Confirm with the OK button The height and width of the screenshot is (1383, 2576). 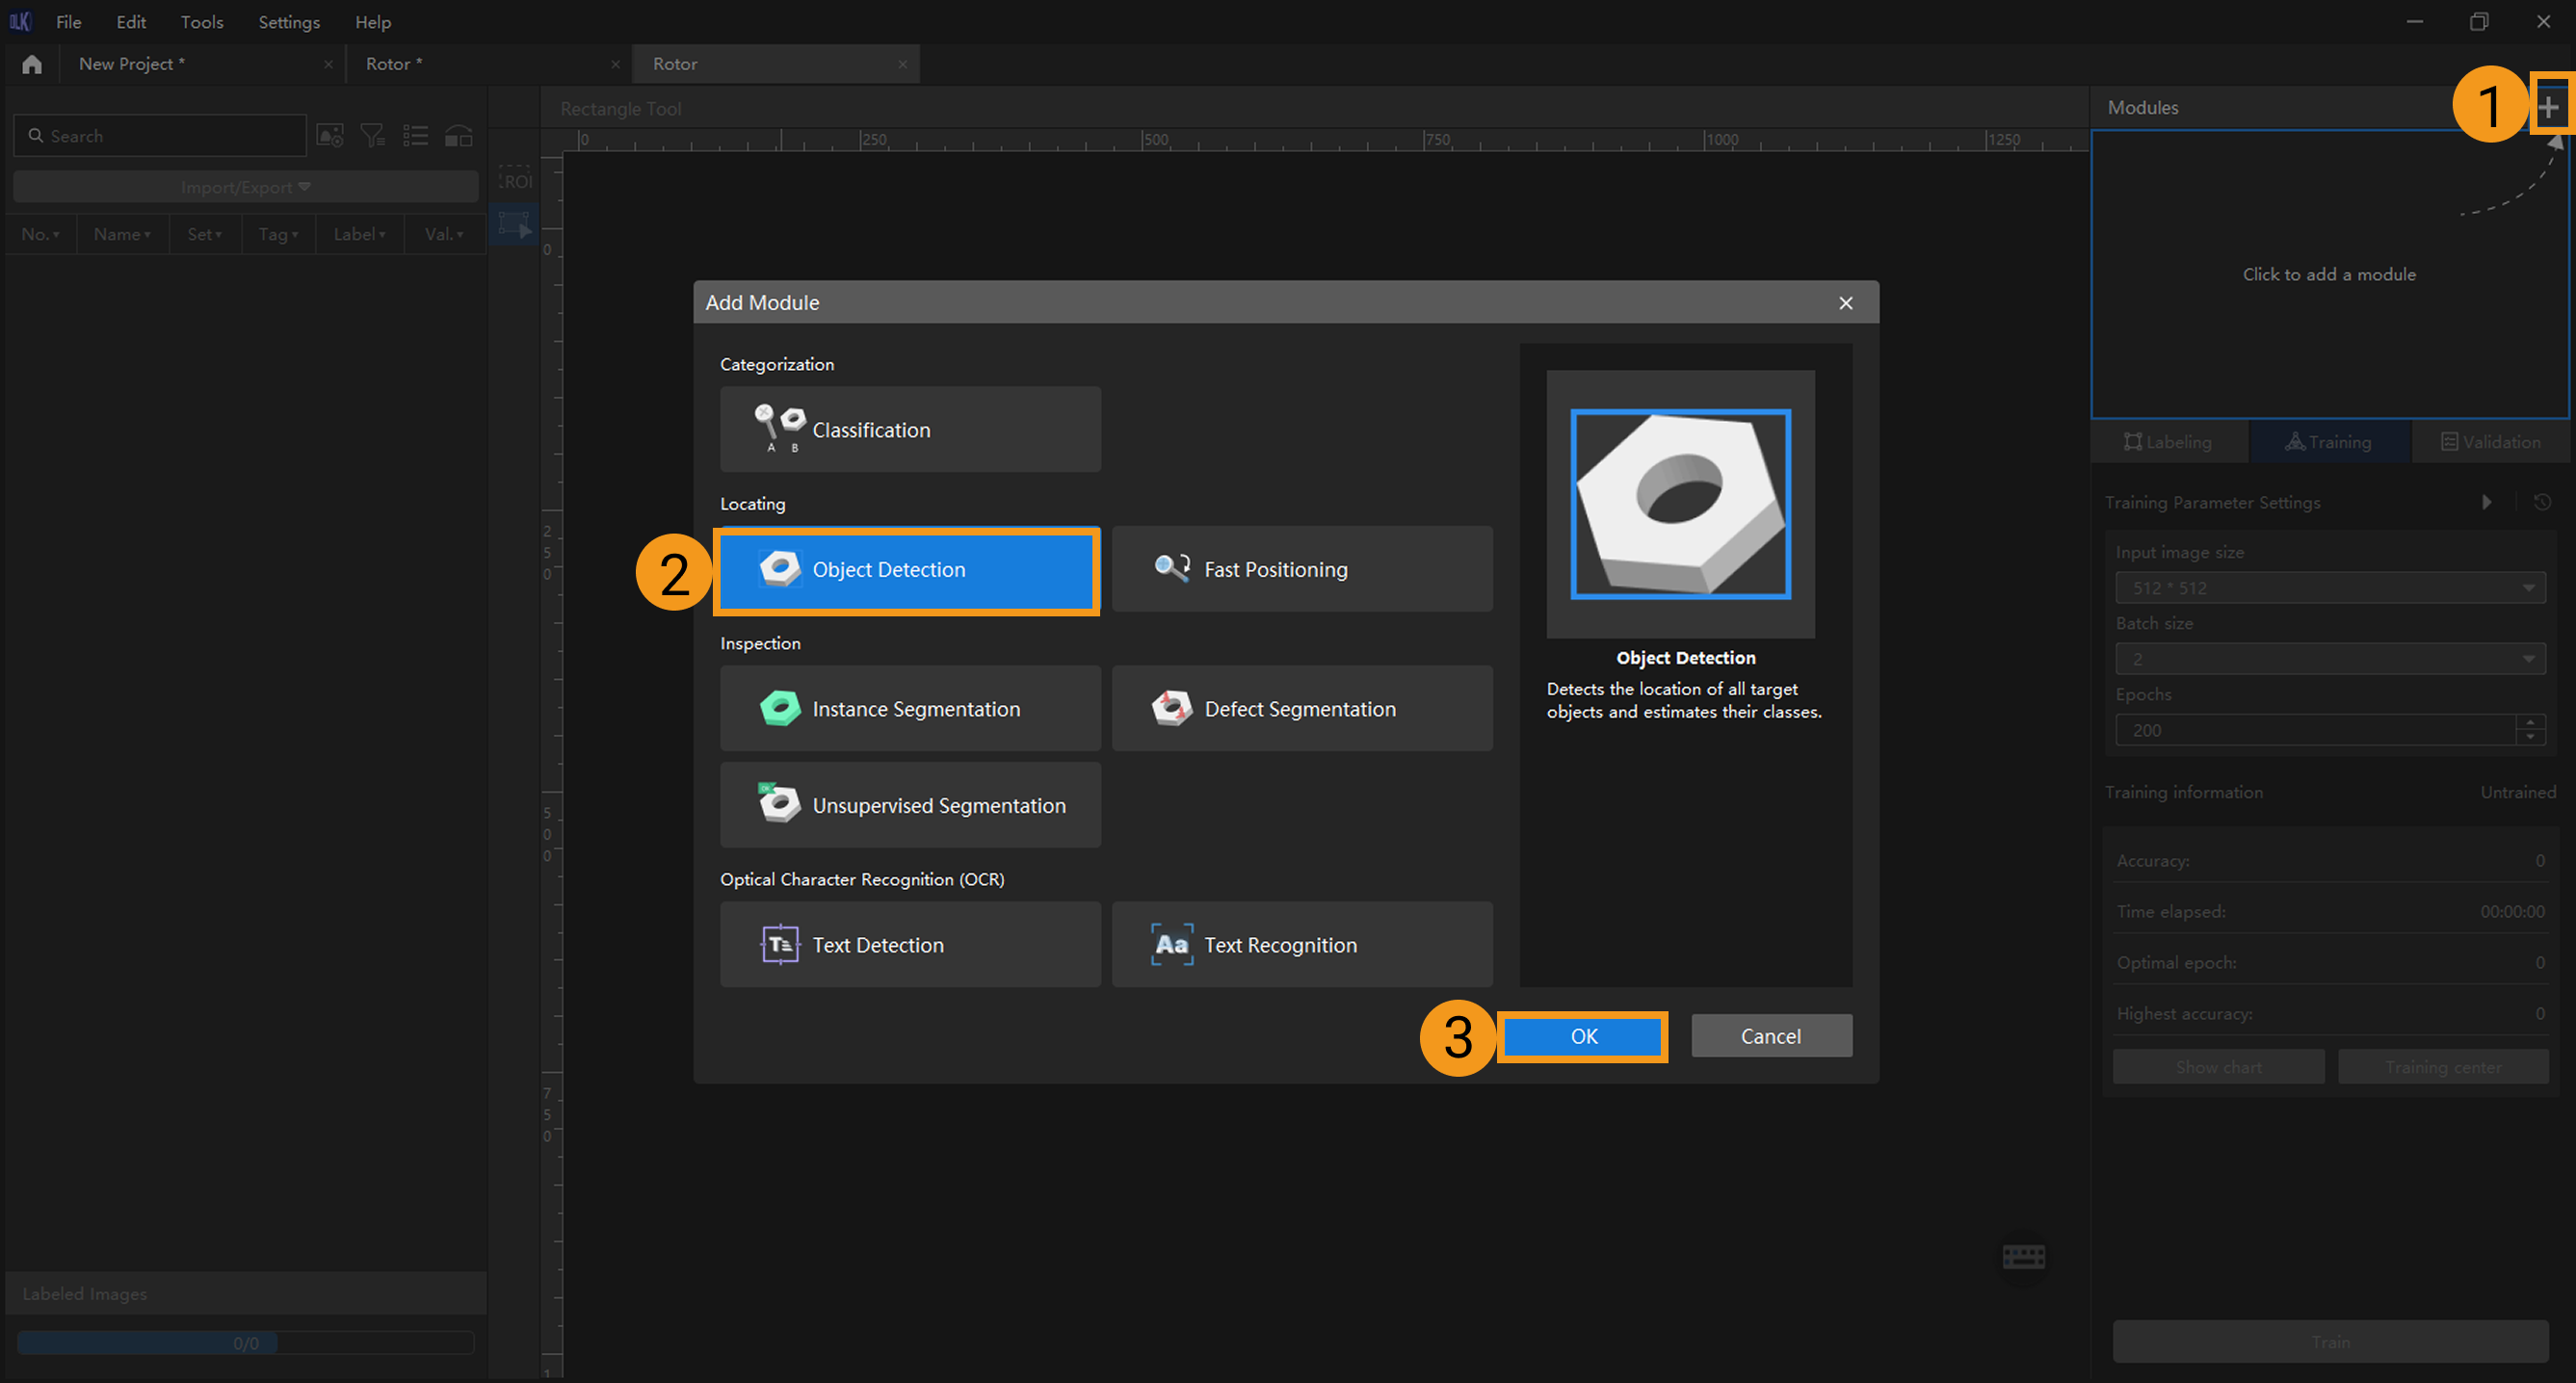(x=1583, y=1036)
